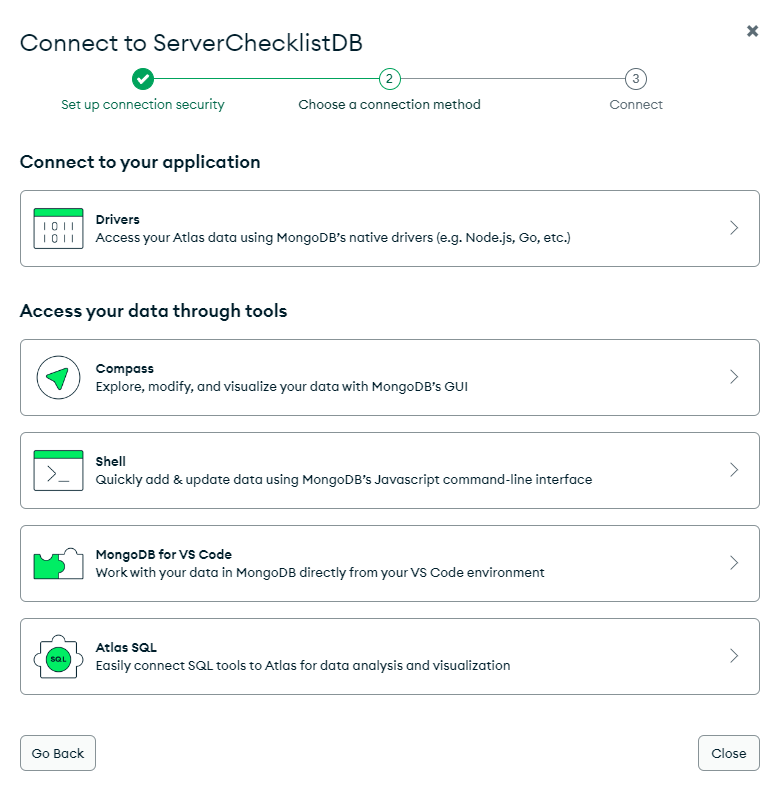Expand the Shell option chevron
The width and height of the screenshot is (779, 790).
[x=734, y=470]
